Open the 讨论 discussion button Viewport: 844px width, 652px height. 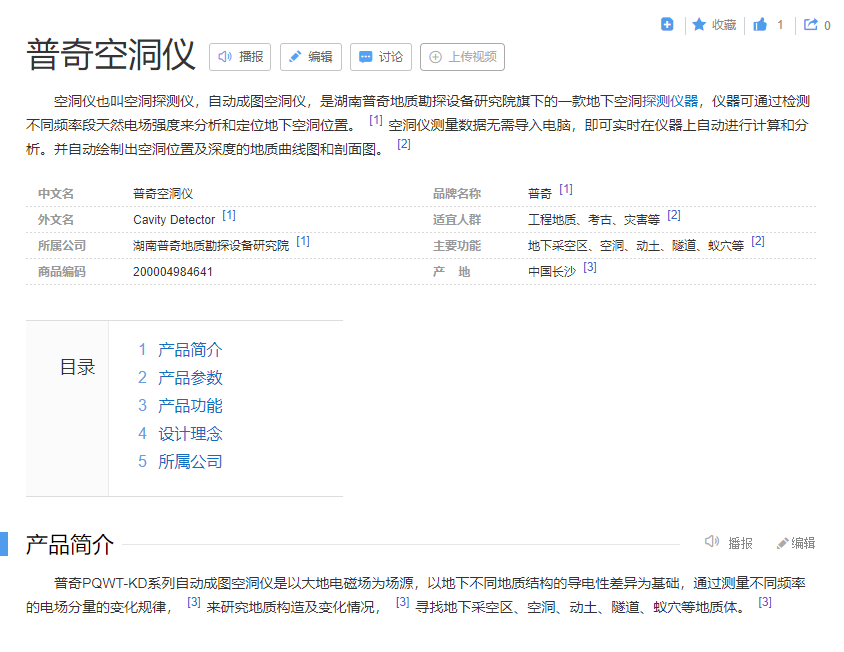click(381, 57)
